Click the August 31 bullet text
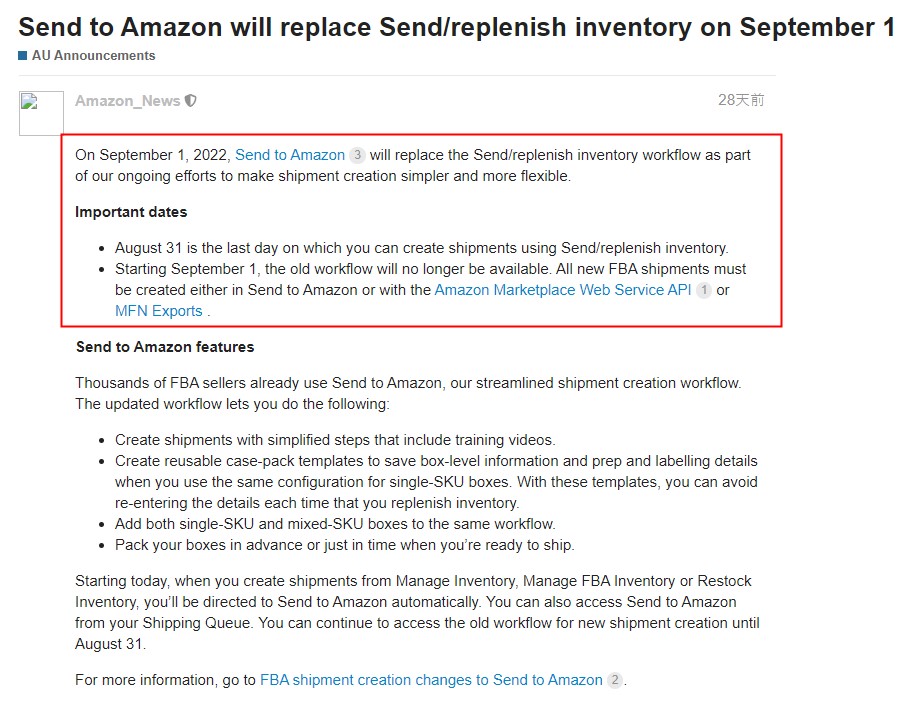Image resolution: width=908 pixels, height=705 pixels. tap(422, 248)
